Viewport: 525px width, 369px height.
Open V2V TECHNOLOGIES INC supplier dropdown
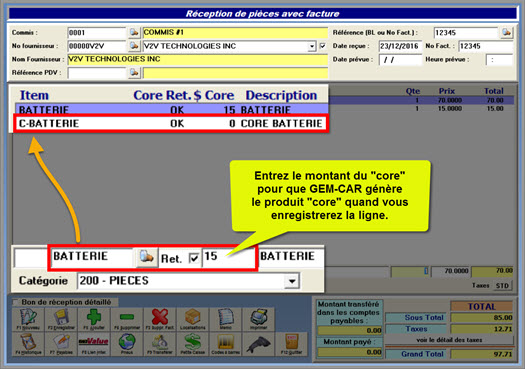click(312, 46)
